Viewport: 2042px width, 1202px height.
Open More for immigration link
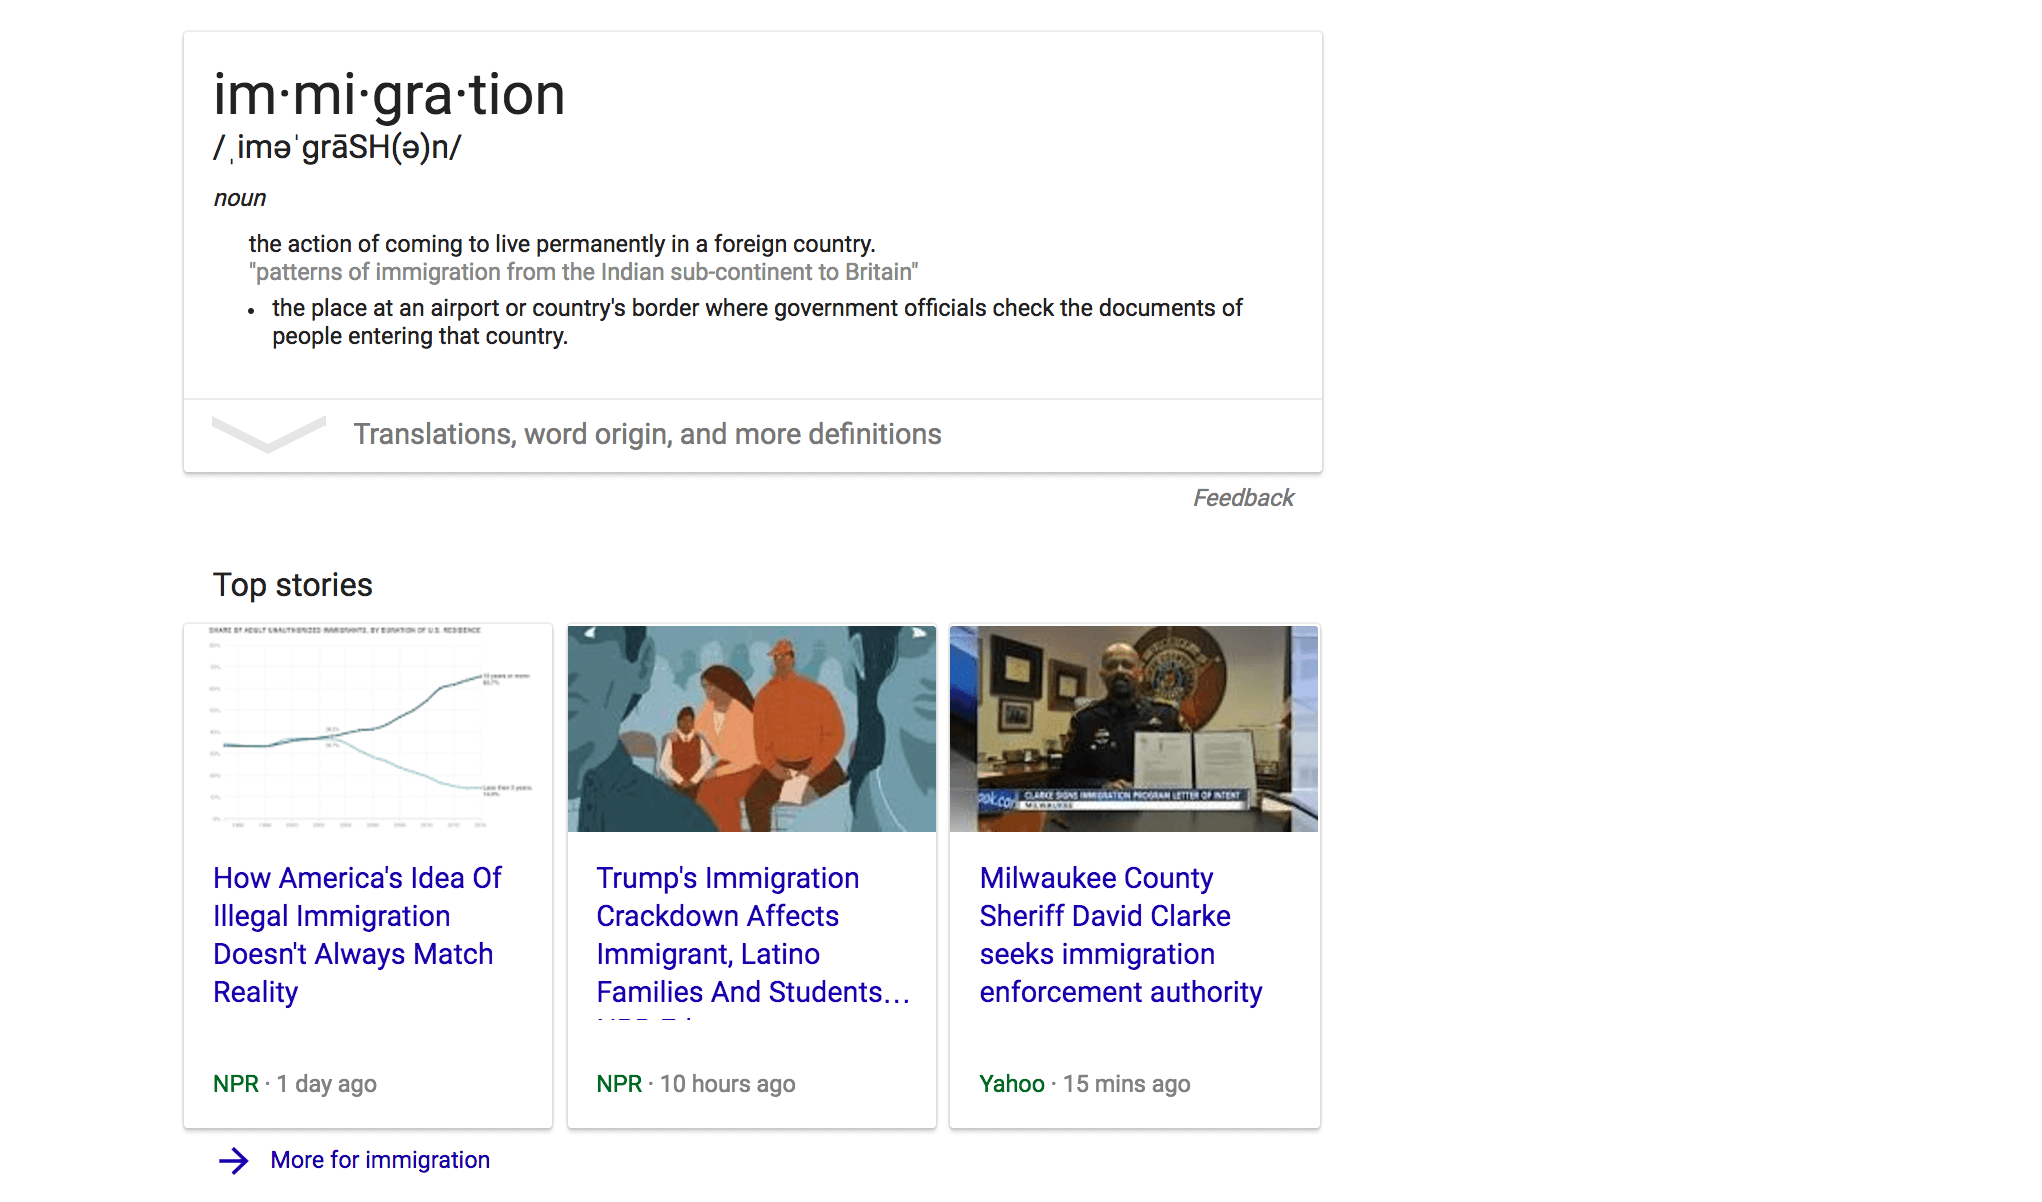[x=380, y=1160]
